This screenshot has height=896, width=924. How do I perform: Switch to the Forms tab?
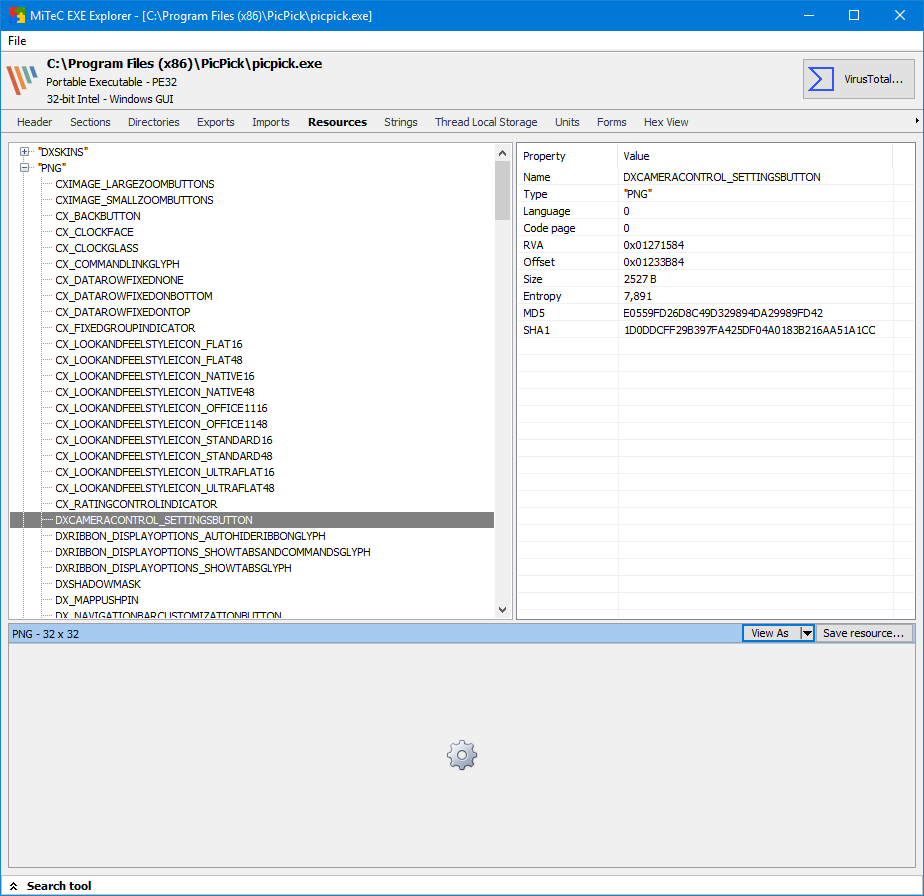[x=612, y=122]
